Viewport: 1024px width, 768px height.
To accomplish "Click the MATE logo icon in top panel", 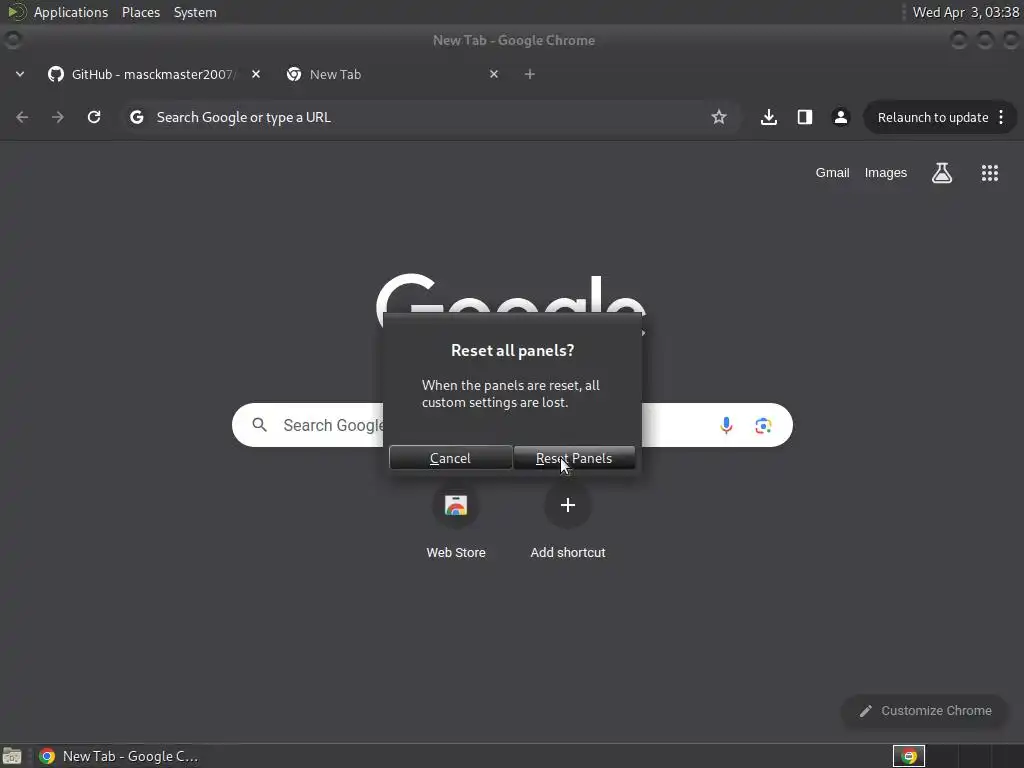I will pos(16,12).
